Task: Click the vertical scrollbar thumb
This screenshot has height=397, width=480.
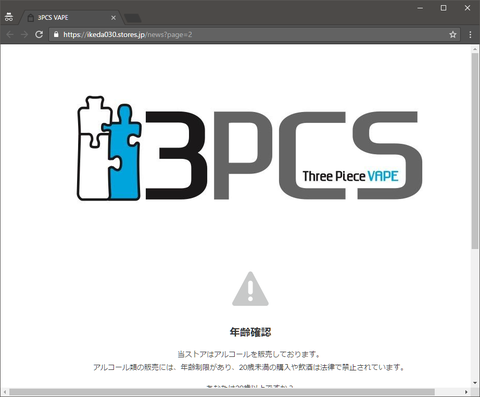Action: (x=475, y=151)
